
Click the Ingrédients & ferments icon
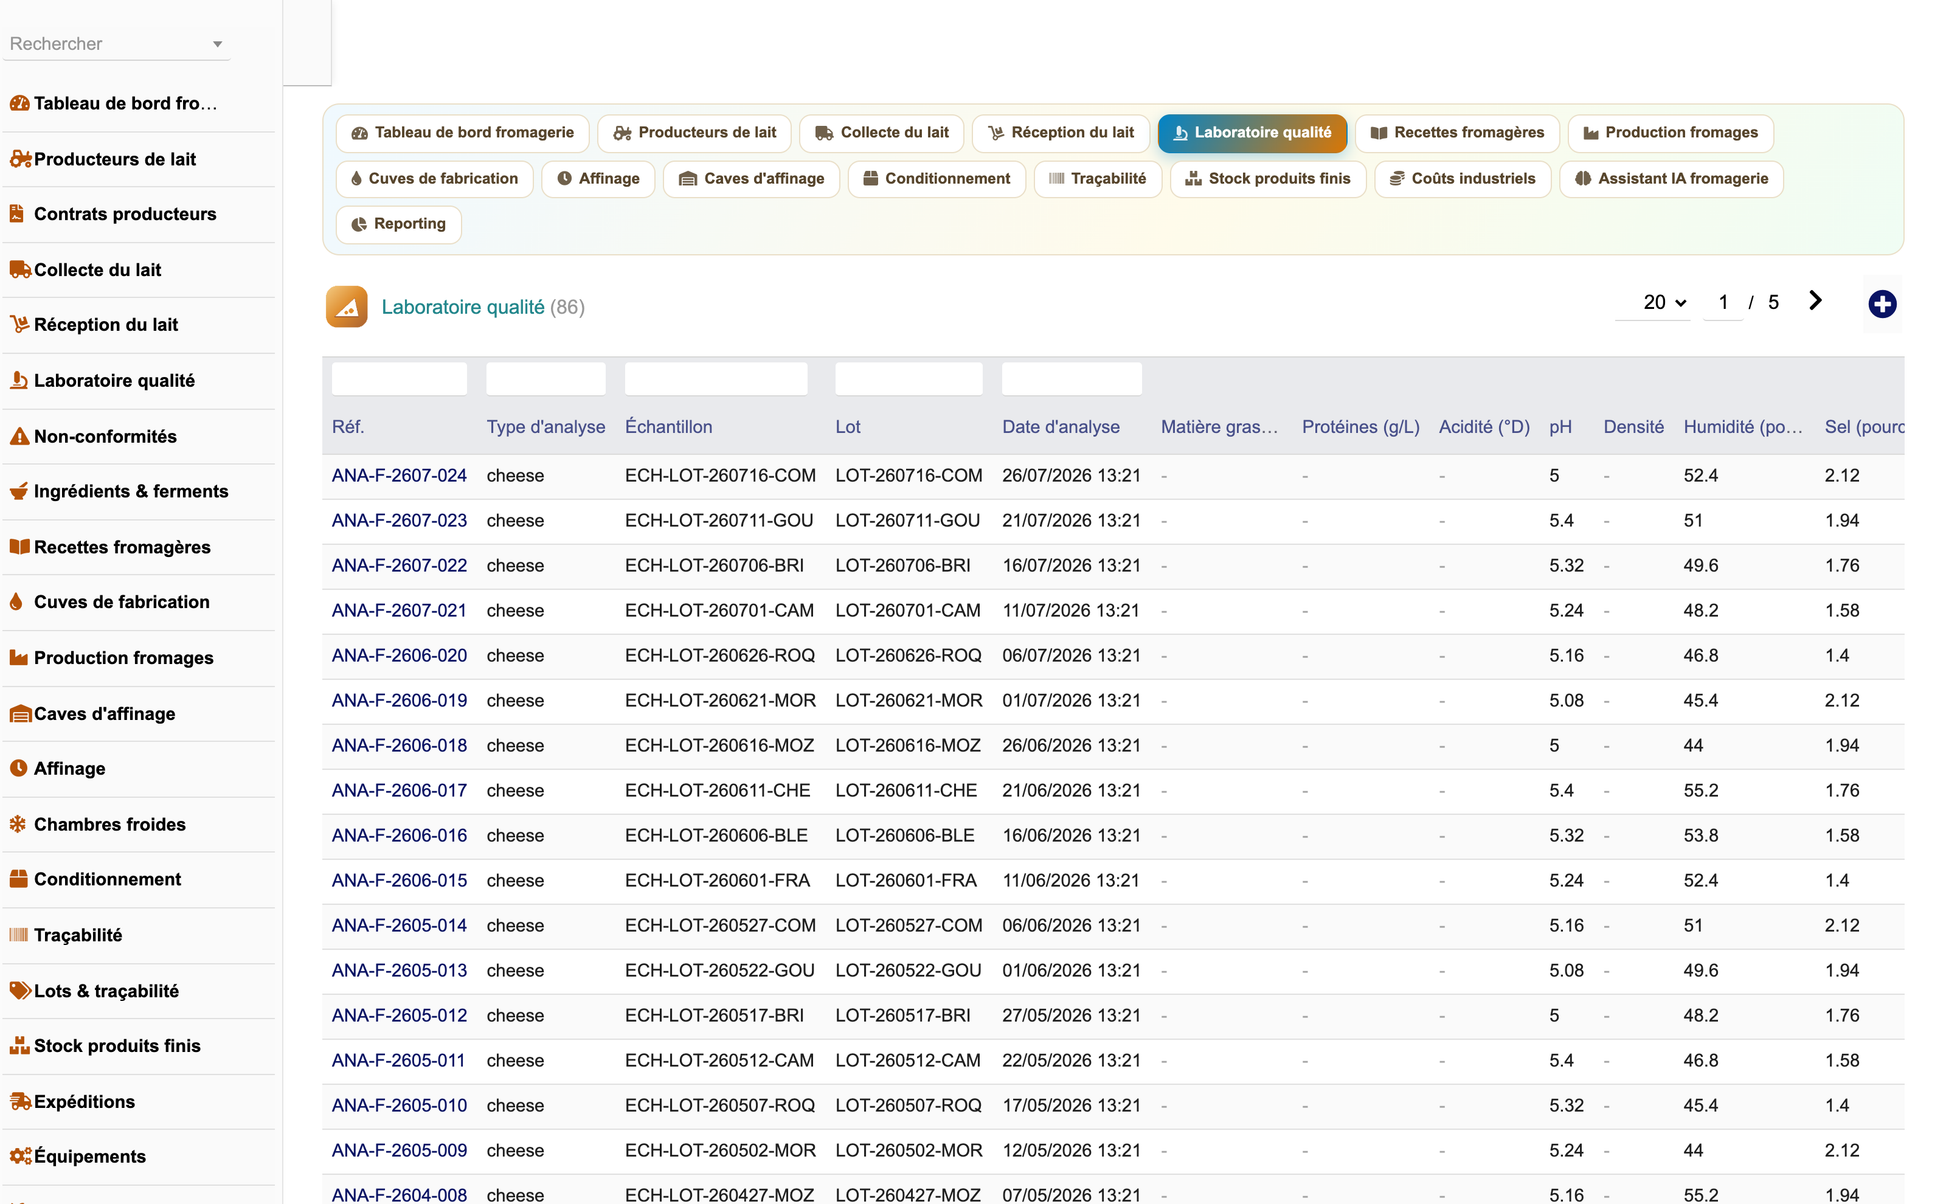[19, 491]
